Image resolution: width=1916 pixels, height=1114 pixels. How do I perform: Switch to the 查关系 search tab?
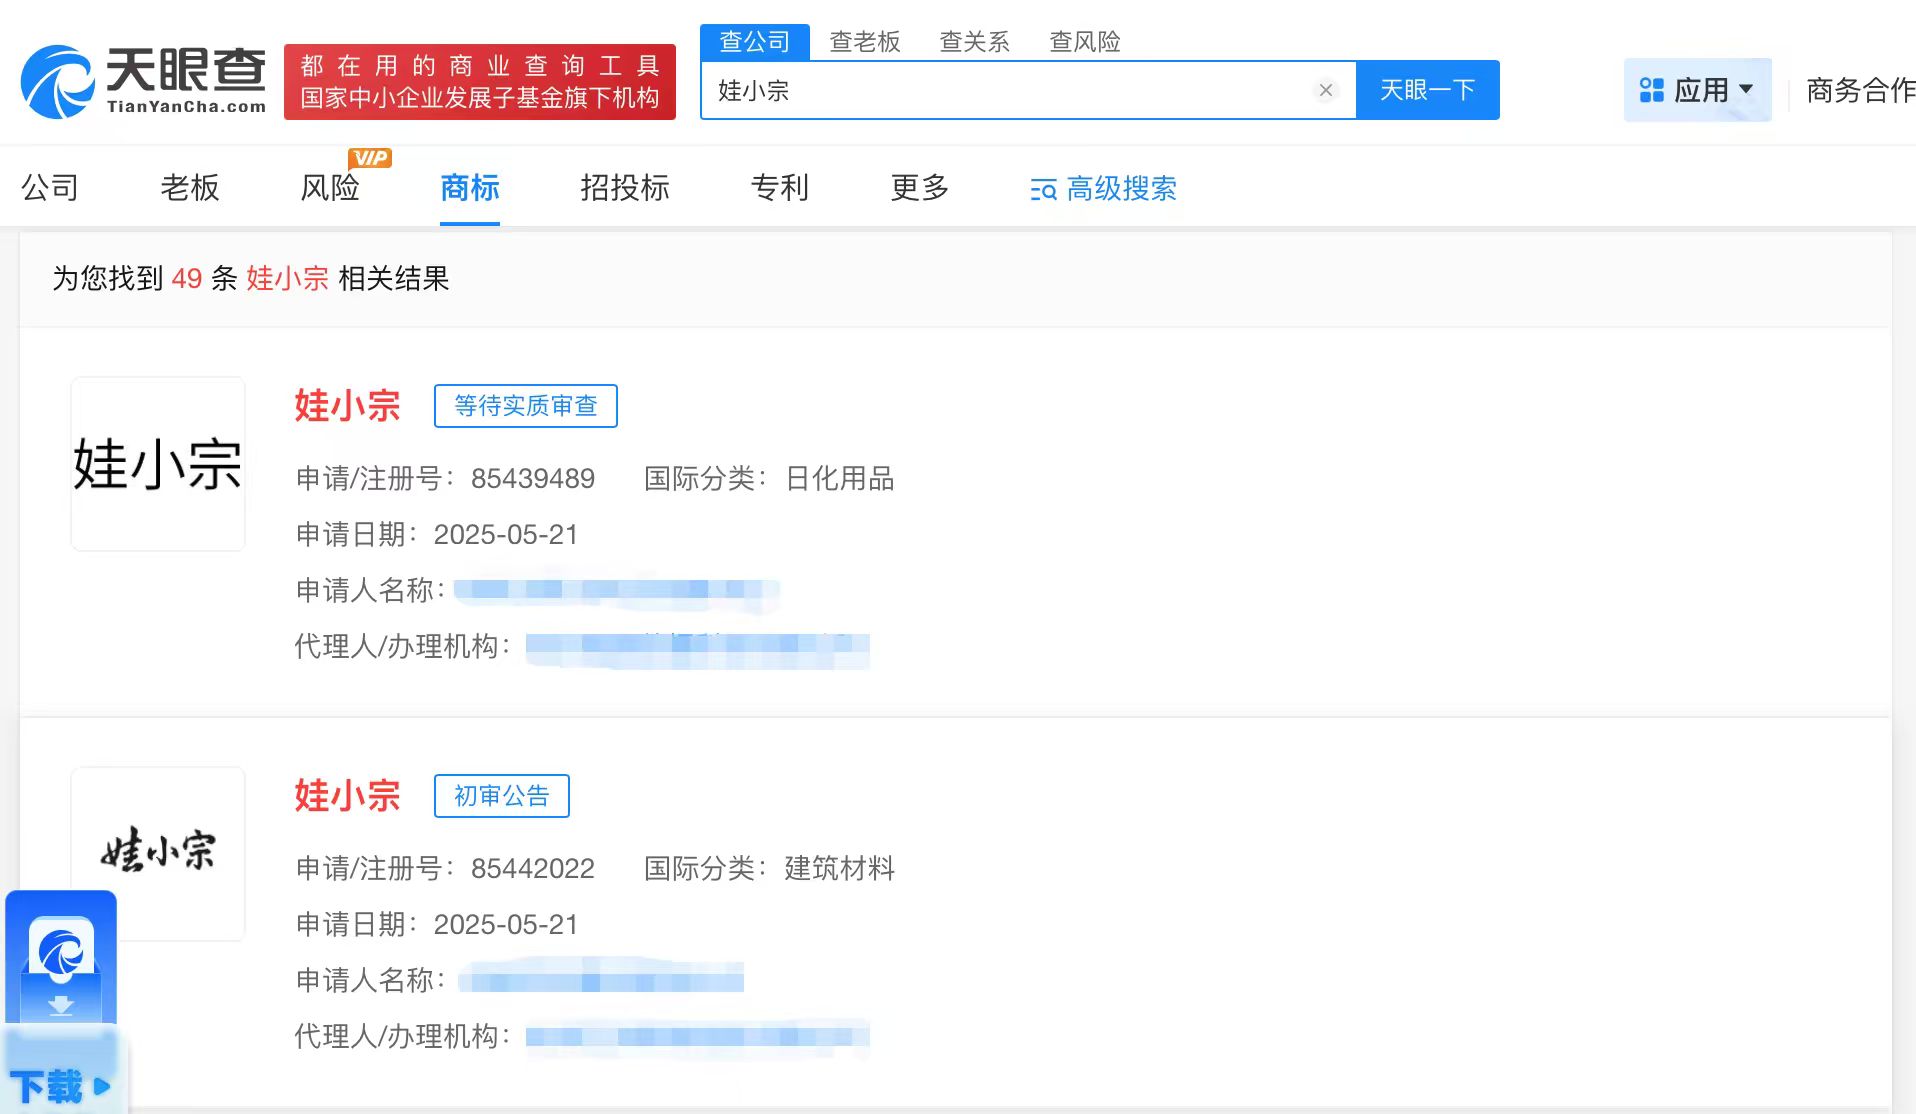(x=974, y=41)
